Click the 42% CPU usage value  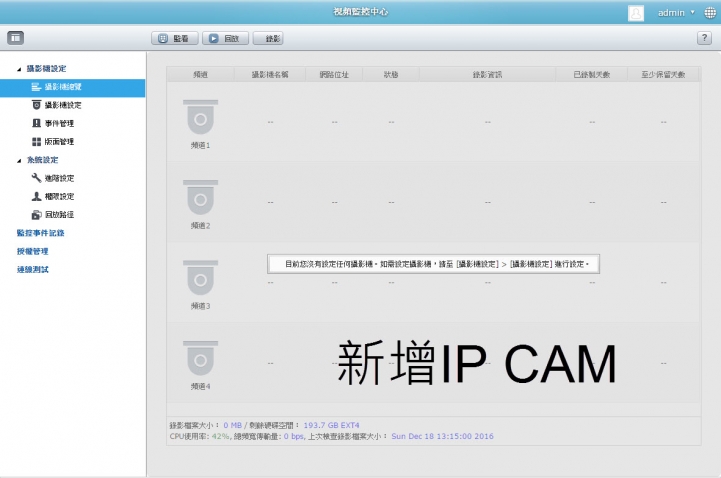pos(220,436)
